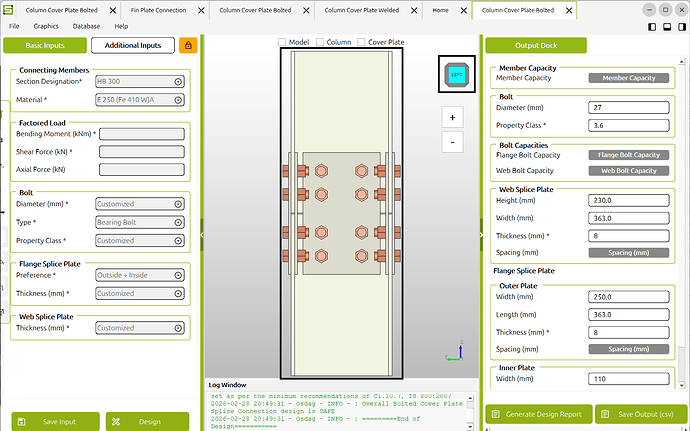
Task: Zoom in with the plus button
Action: tap(453, 117)
